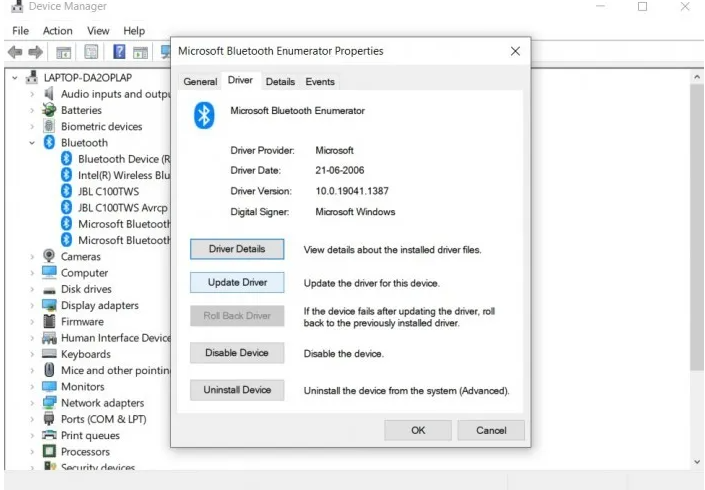705x490 pixels.
Task: Click the Biometric devices fingerprint icon
Action: coord(49,126)
